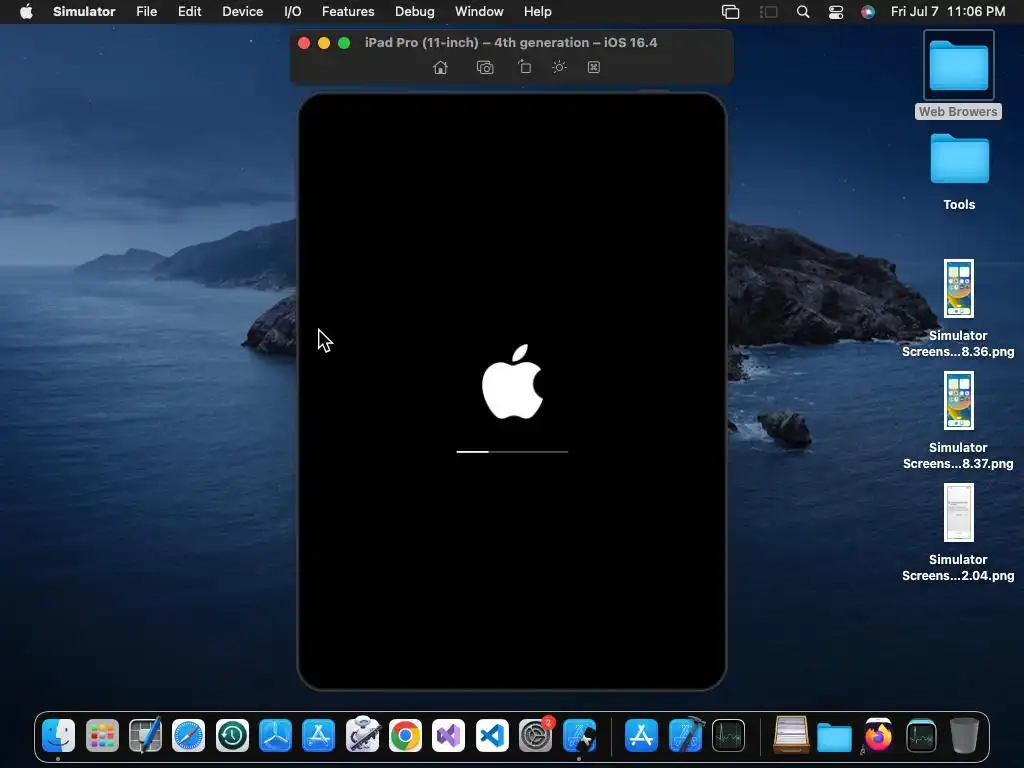Open the propeller-icon app in the Dock
Image resolution: width=1024 pixels, height=768 pixels.
pyautogui.click(x=275, y=736)
